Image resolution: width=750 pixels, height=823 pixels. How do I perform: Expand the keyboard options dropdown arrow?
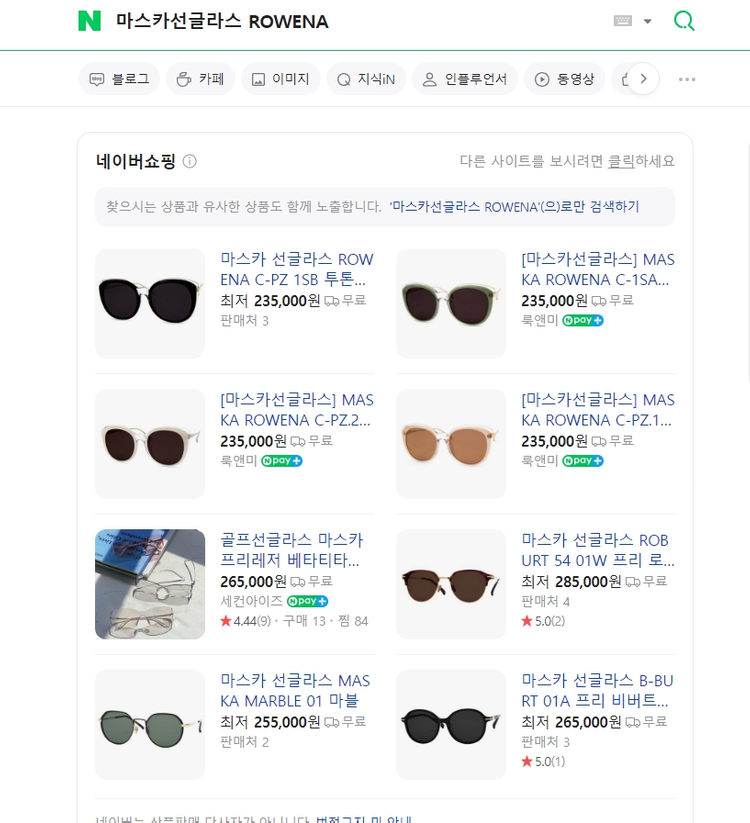click(x=648, y=22)
